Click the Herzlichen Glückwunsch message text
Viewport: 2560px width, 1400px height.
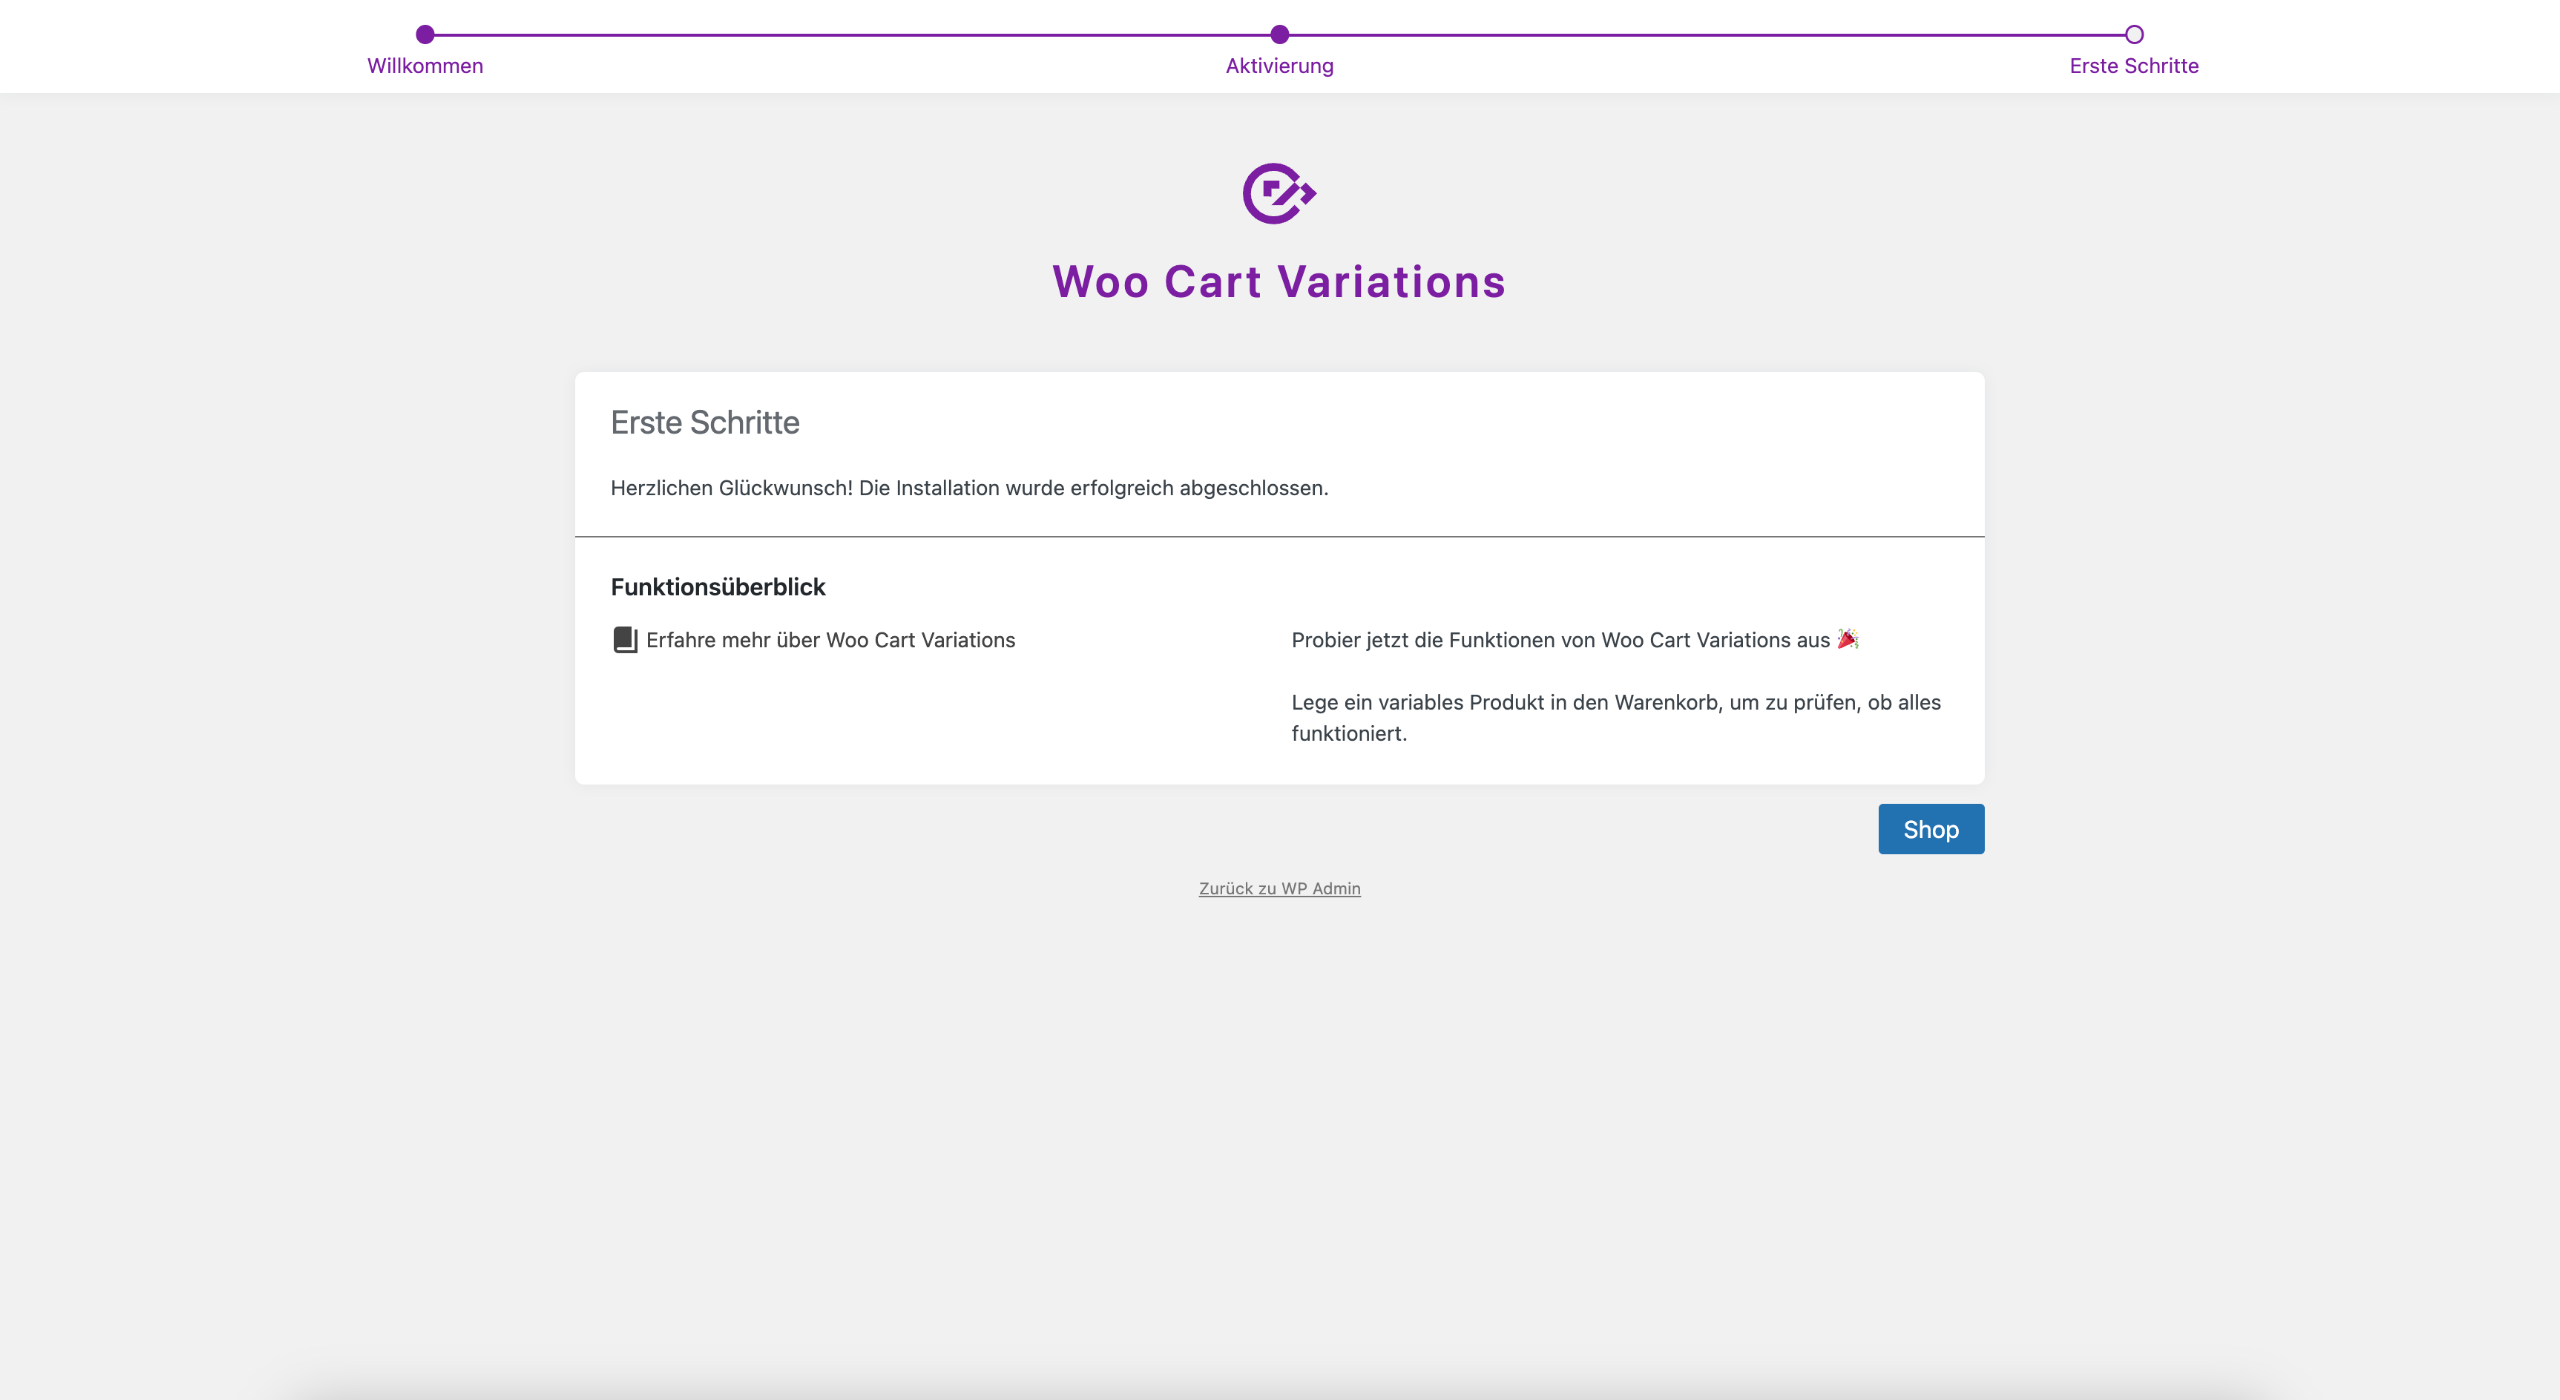(x=969, y=488)
